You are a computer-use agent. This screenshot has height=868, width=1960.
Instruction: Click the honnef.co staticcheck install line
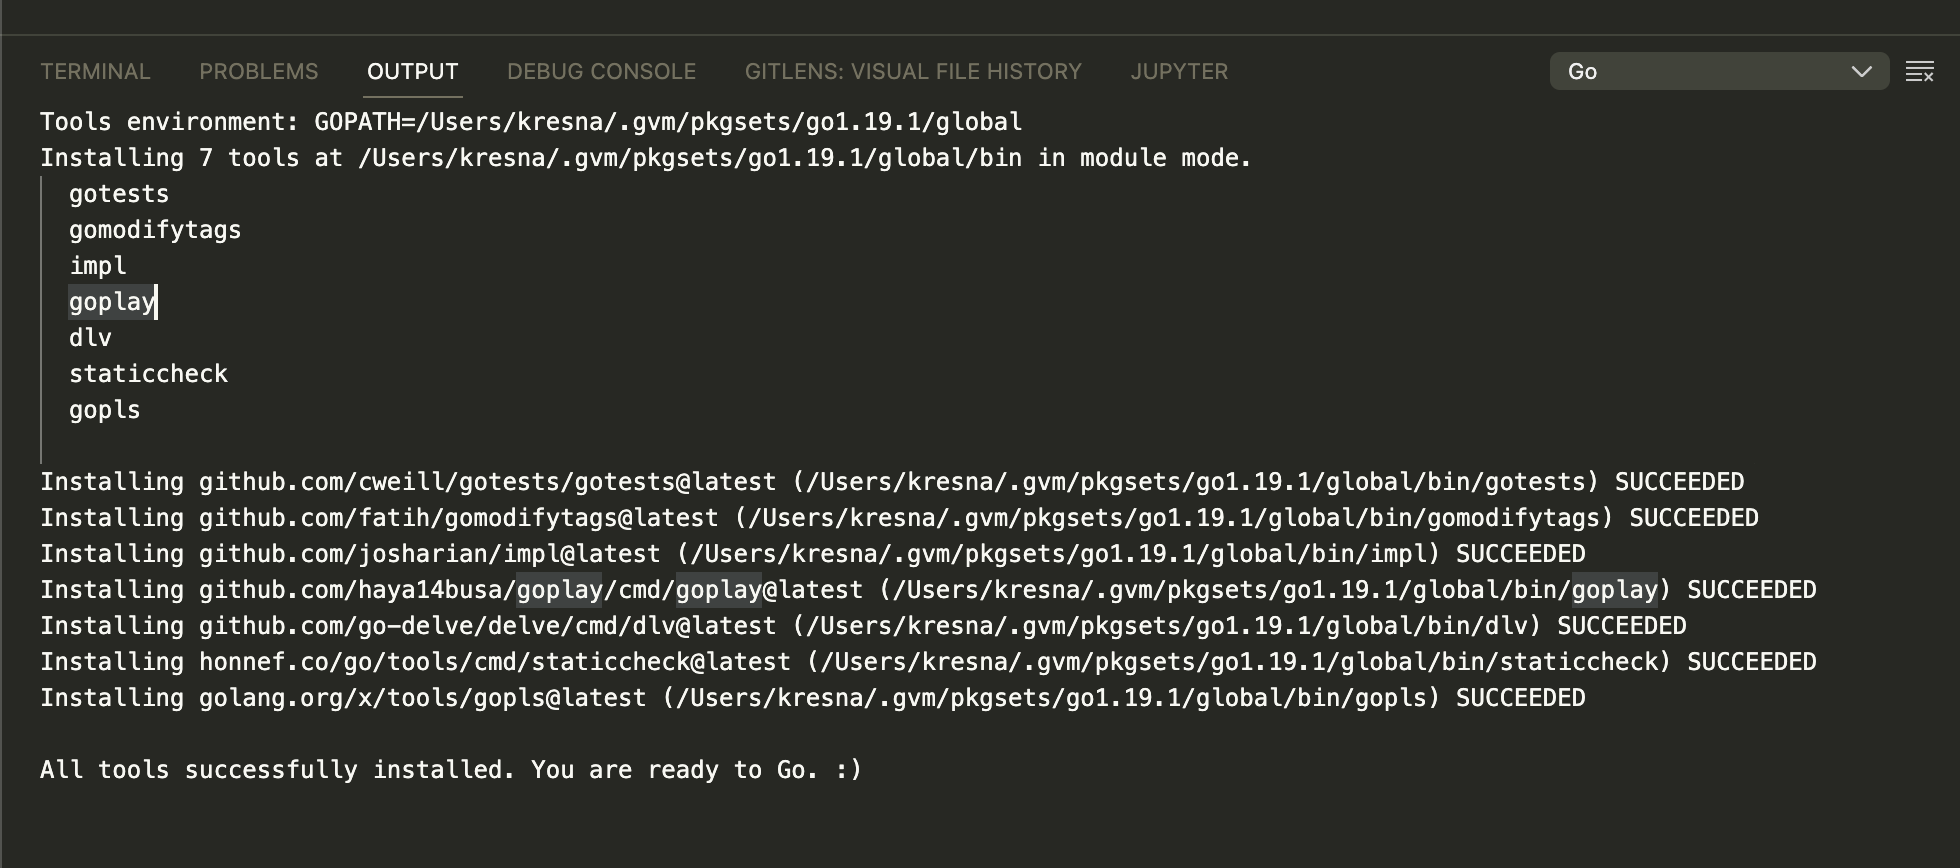[928, 662]
